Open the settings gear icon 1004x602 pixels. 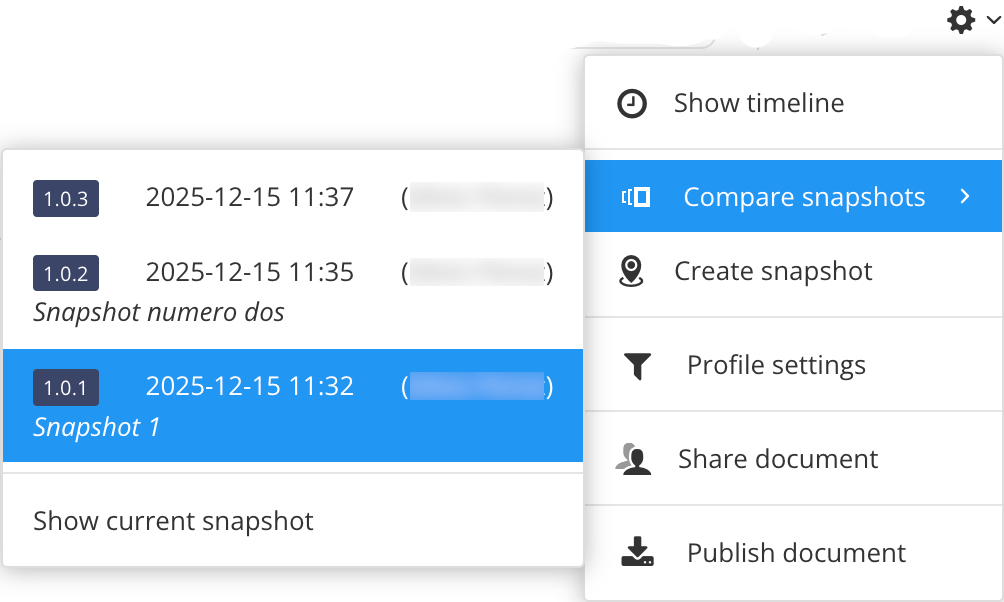click(961, 20)
